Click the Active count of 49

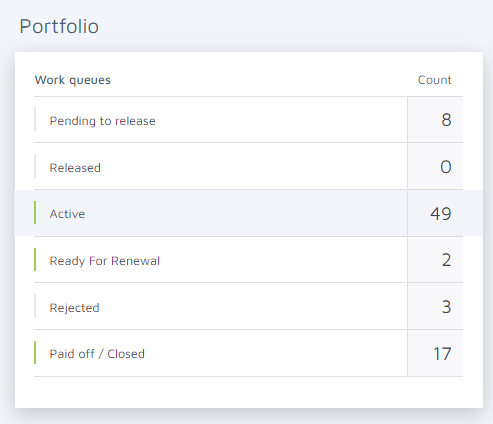tap(441, 214)
